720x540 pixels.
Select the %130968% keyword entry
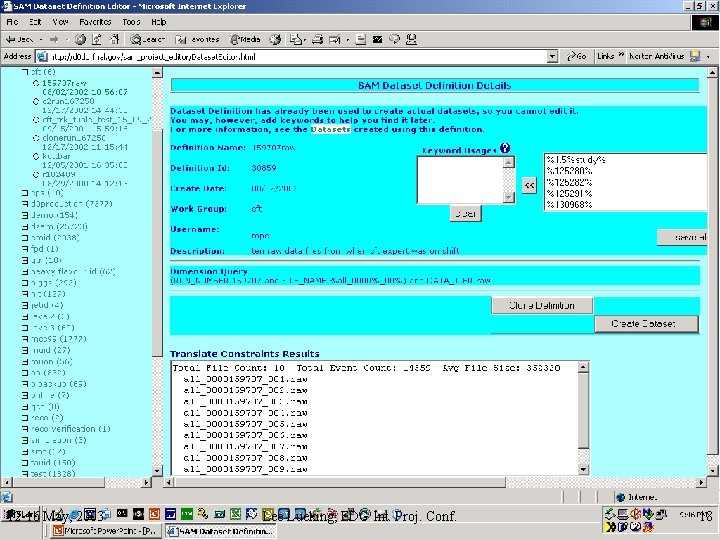[569, 205]
